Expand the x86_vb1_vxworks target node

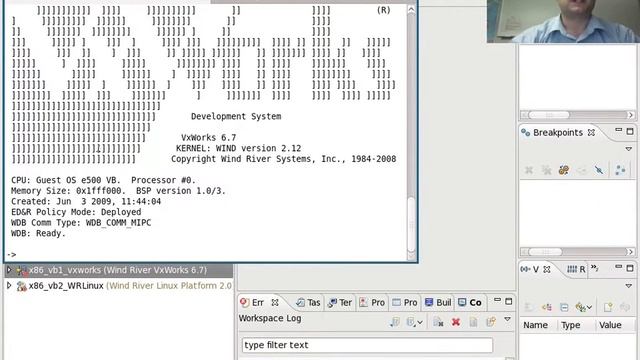(9, 270)
